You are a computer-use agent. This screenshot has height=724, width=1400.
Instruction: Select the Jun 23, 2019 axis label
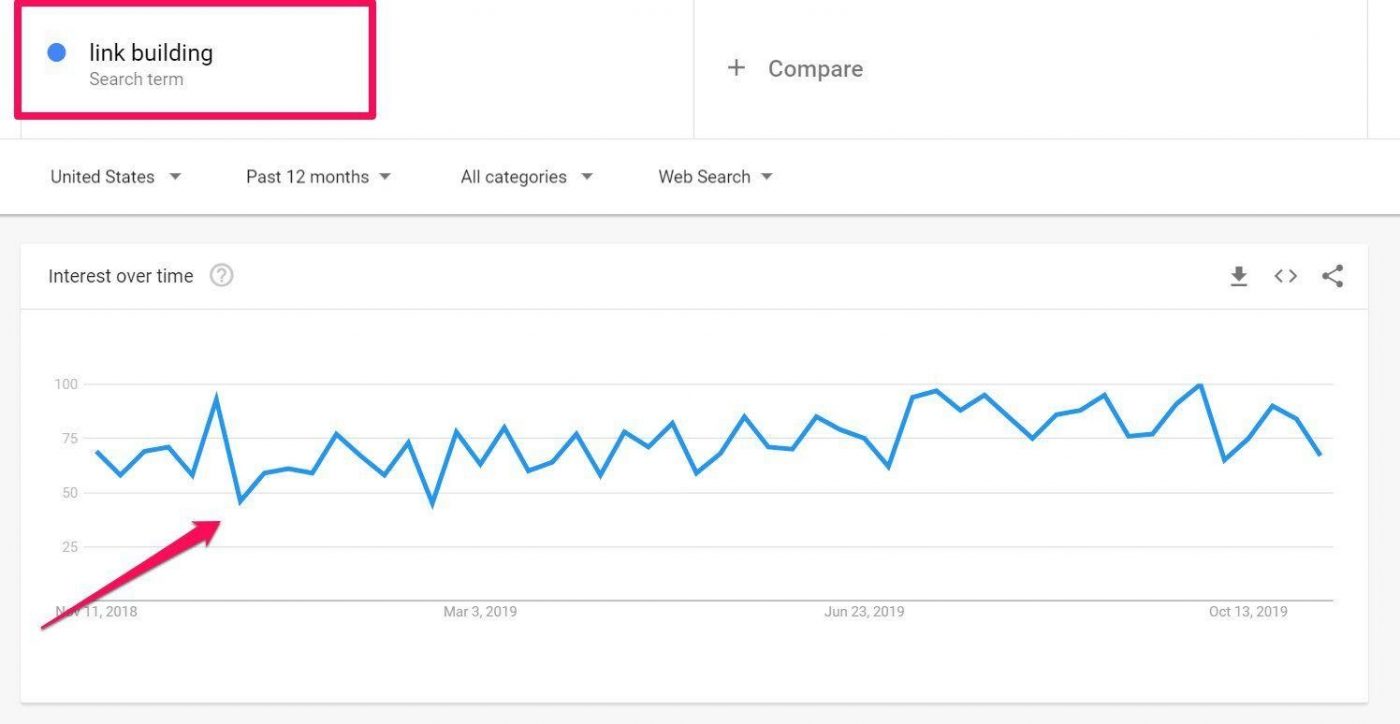[864, 611]
